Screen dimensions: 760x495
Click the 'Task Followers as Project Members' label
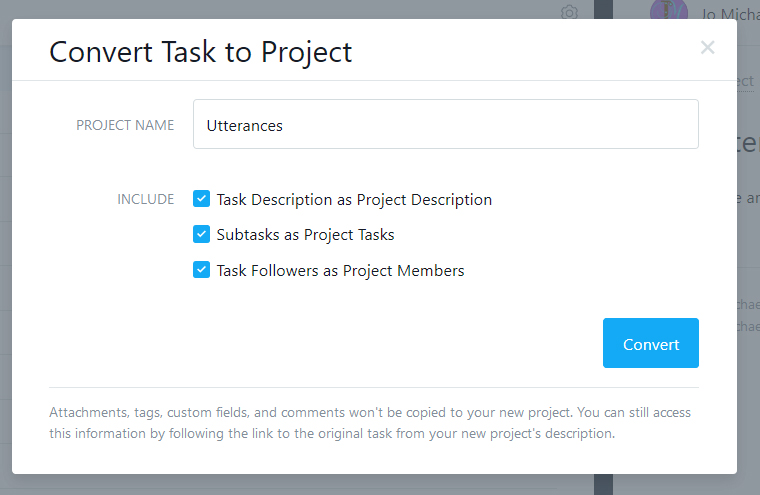pos(340,270)
